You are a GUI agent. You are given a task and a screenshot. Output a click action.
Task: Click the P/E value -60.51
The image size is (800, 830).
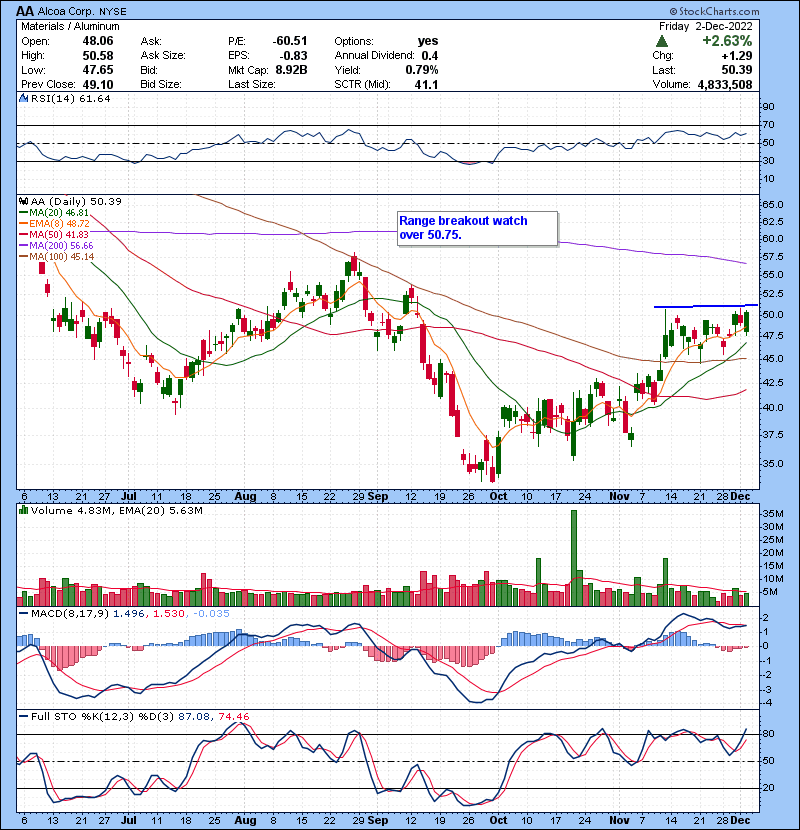pyautogui.click(x=290, y=41)
